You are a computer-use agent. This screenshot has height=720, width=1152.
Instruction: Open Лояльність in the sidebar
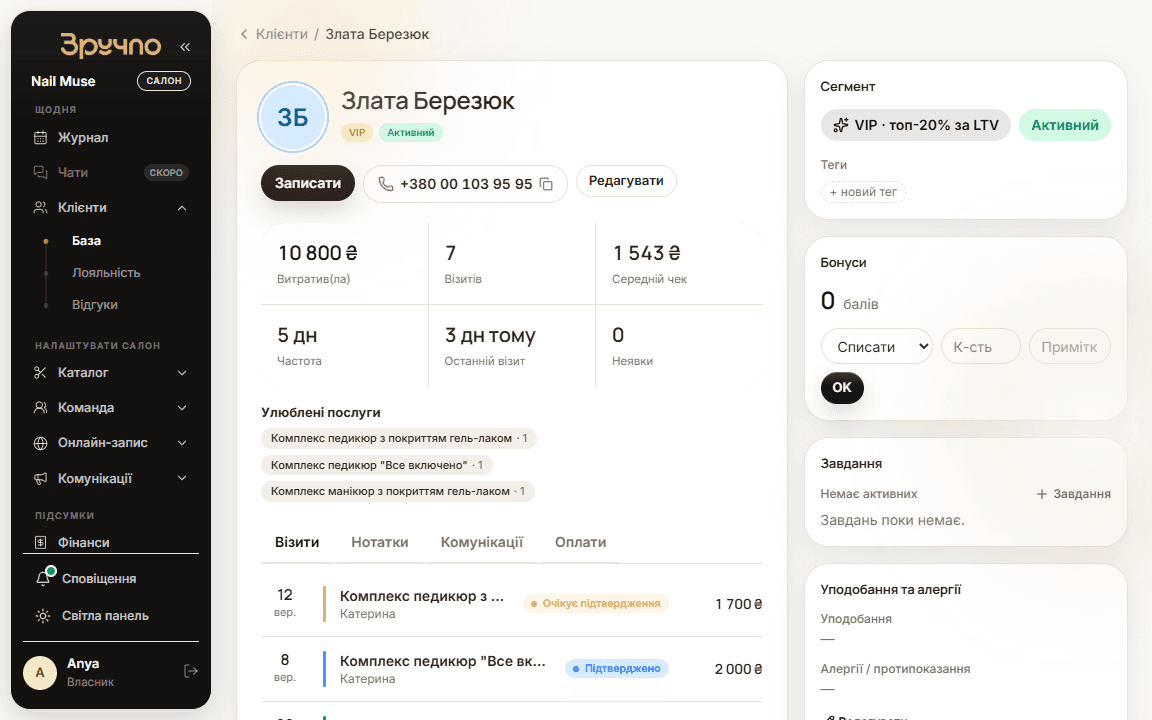click(106, 273)
